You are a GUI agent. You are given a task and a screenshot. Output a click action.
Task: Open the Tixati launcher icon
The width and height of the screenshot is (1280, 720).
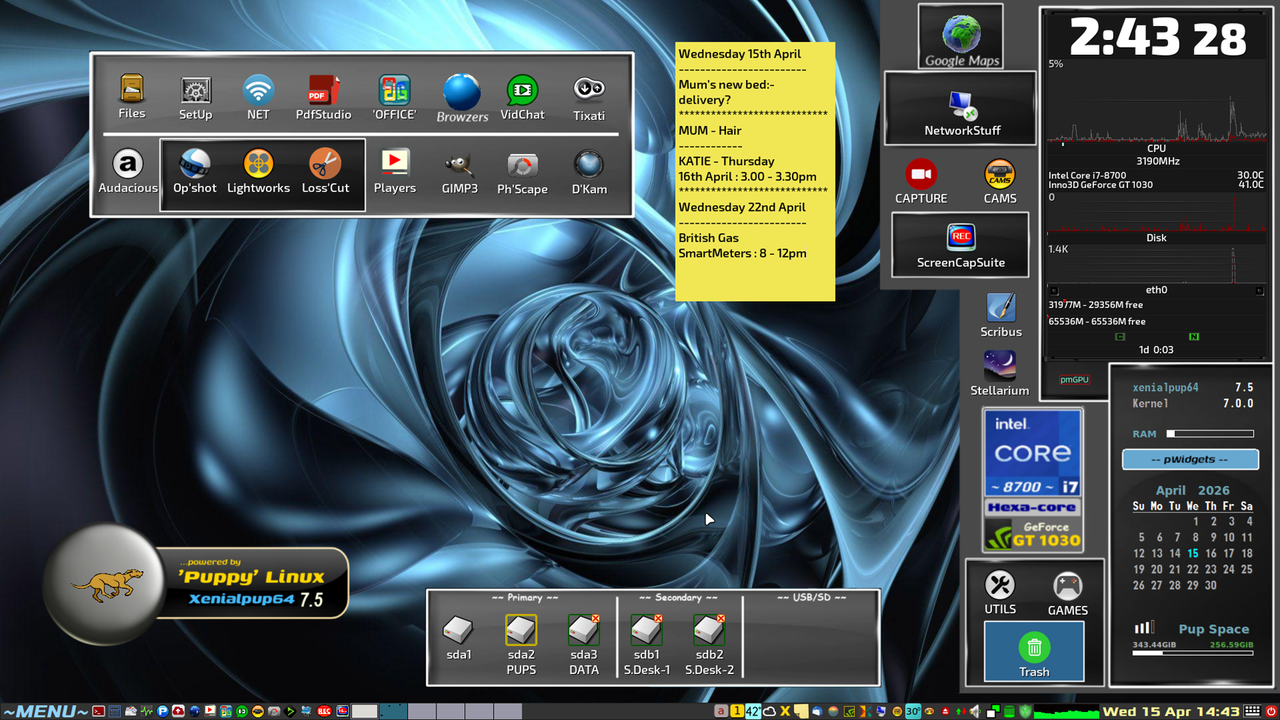[588, 90]
